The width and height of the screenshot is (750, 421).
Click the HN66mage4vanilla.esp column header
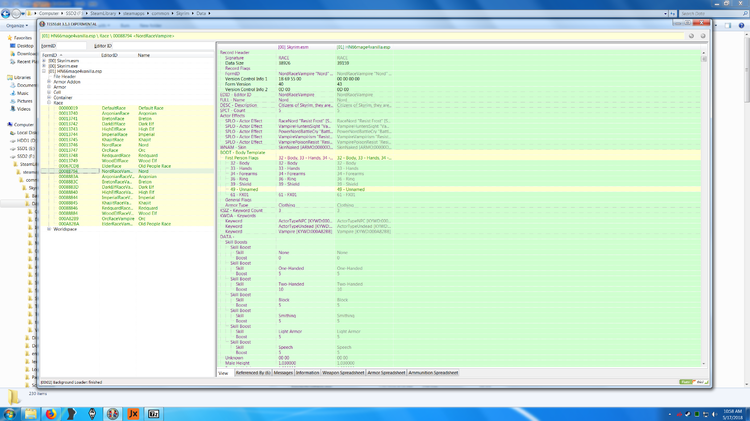click(364, 47)
